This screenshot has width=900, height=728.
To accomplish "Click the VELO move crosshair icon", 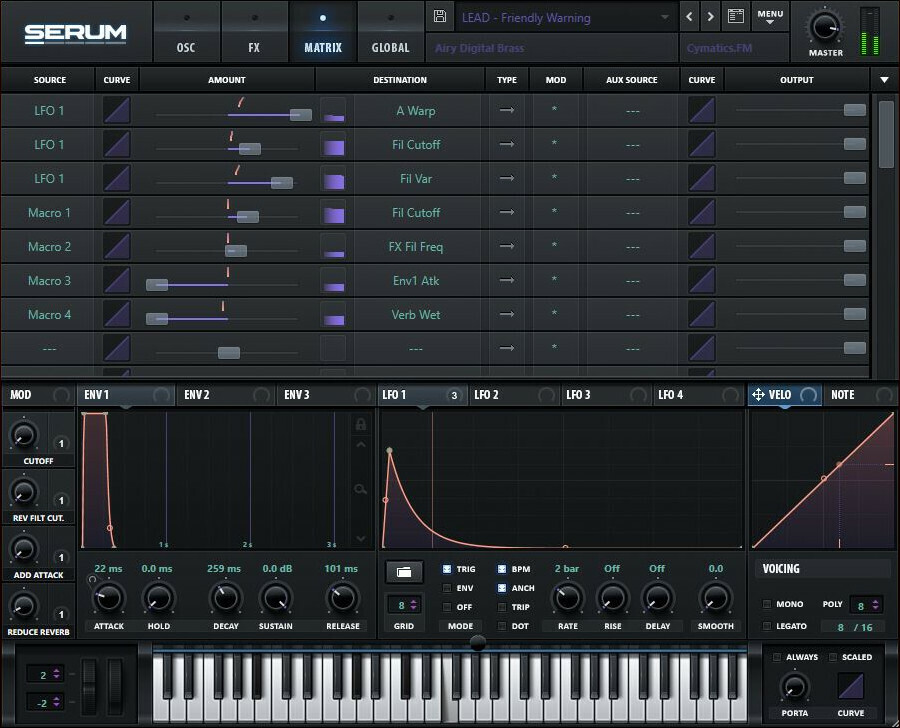I will coord(758,394).
